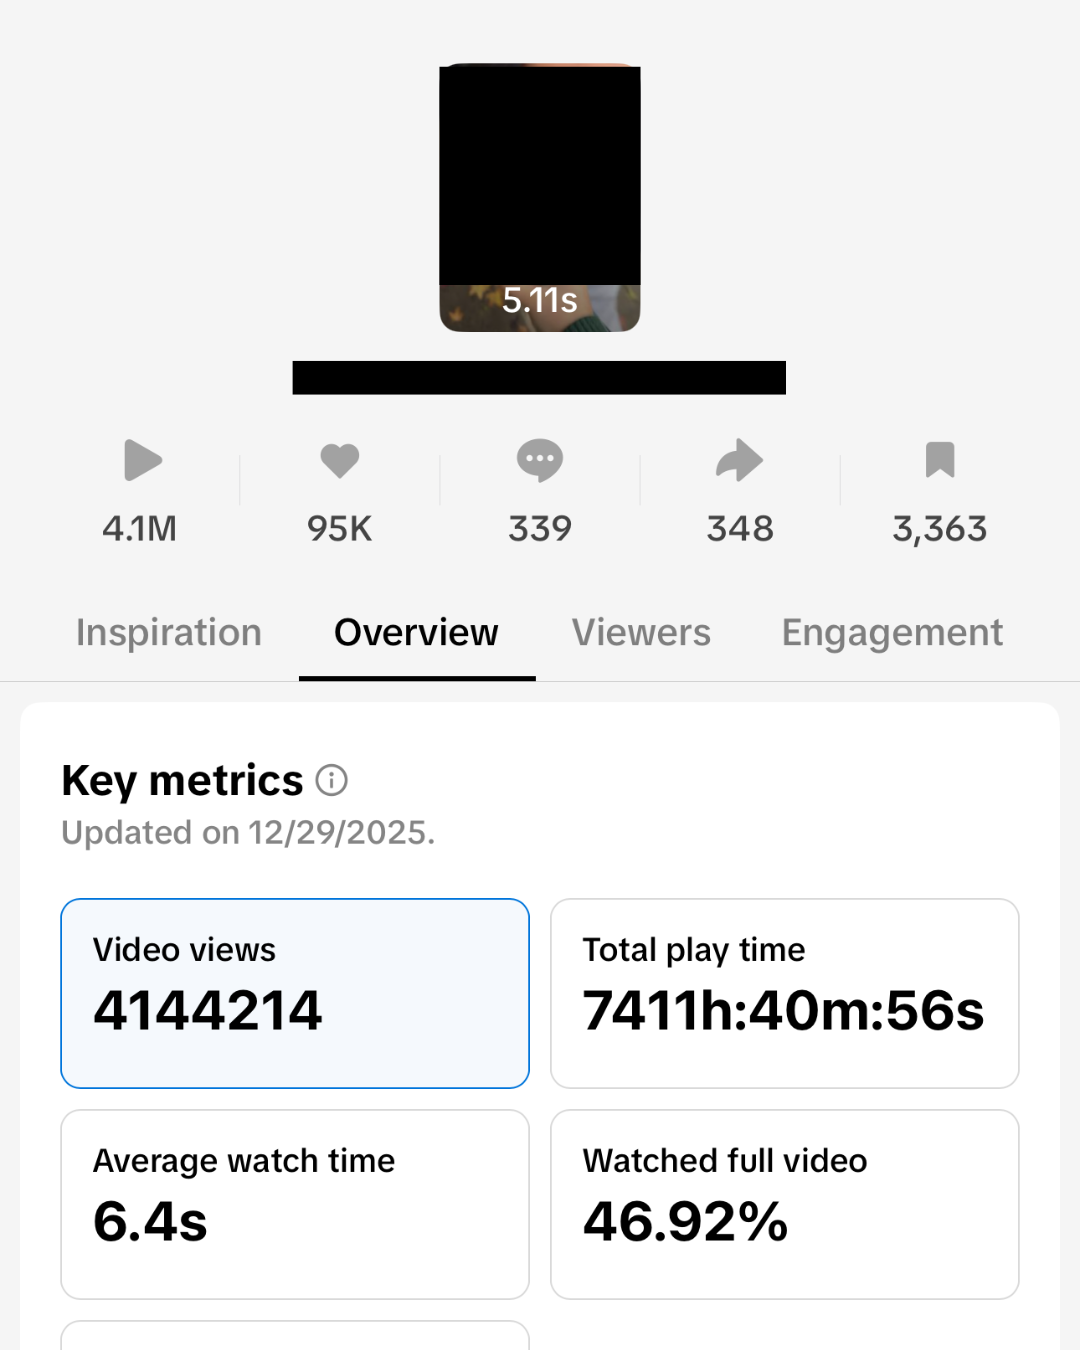Open the video thumbnail preview
1080x1350 pixels.
[x=540, y=180]
